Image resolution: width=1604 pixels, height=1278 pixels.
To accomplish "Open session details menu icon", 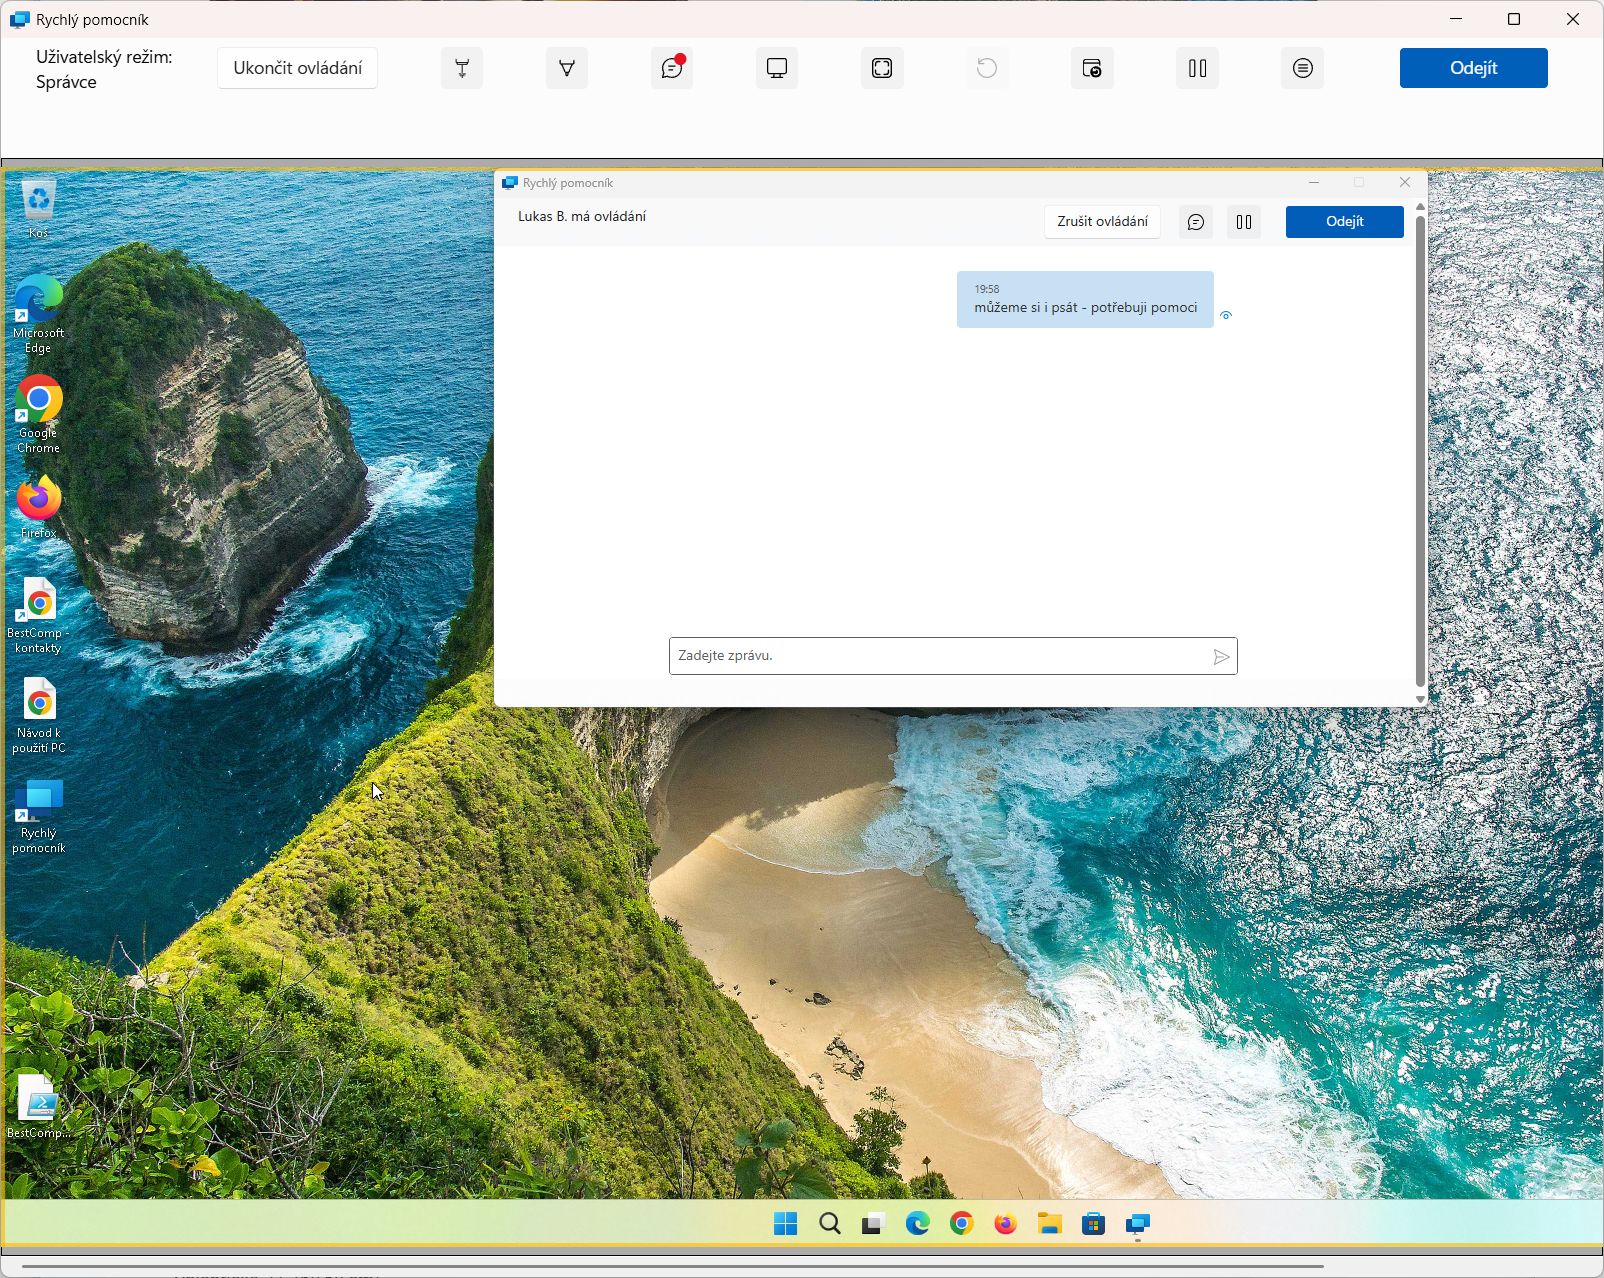I will 1302,68.
